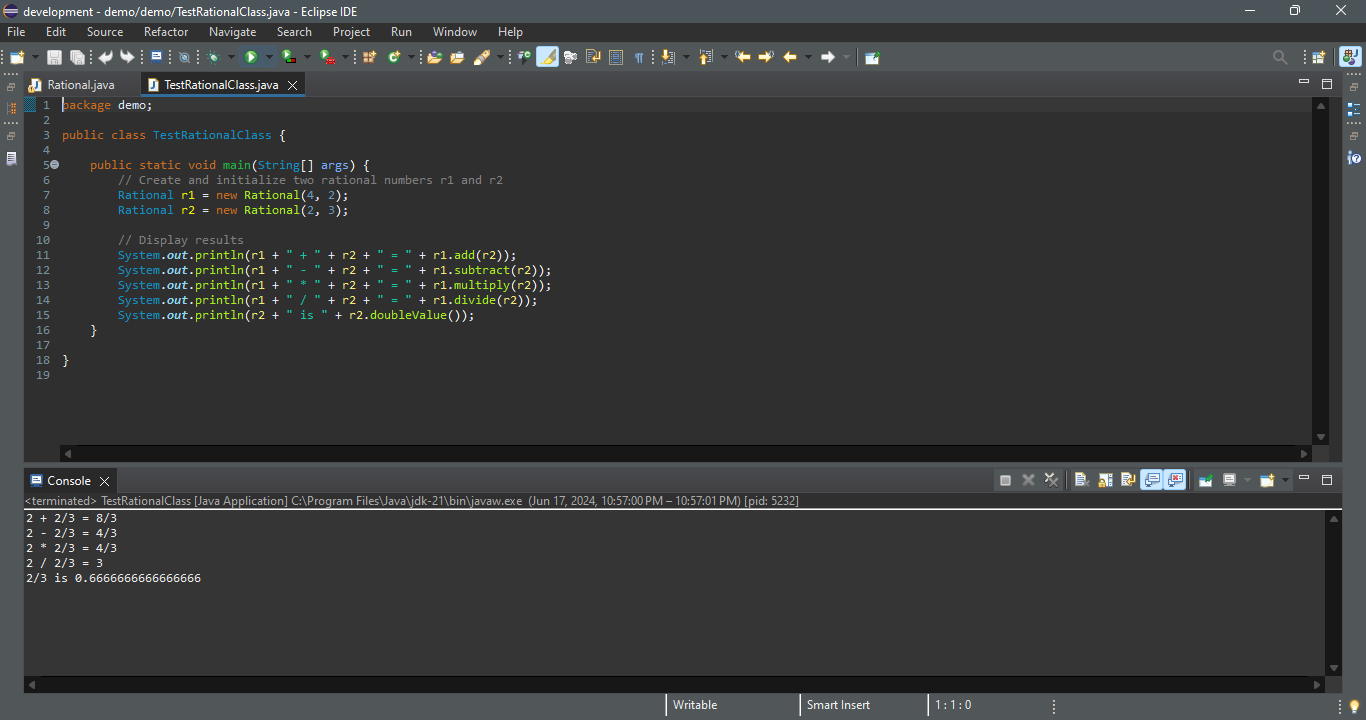This screenshot has height=720, width=1366.
Task: Open the Refactor menu
Action: (x=166, y=32)
